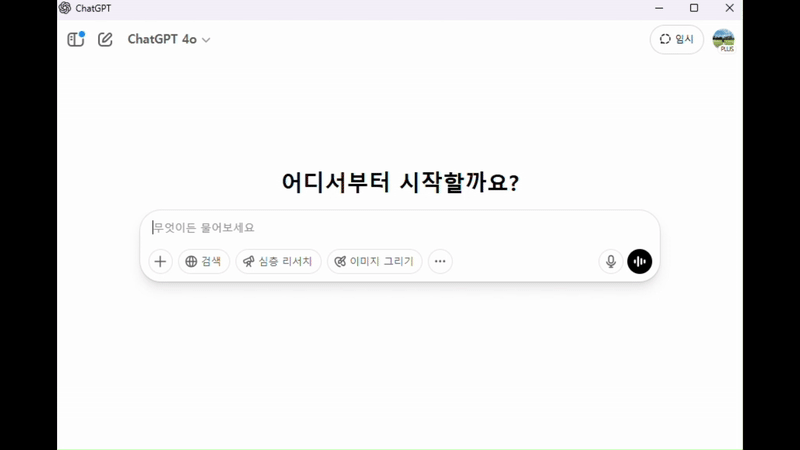Open the sidebar panel toggle
The height and width of the screenshot is (450, 800).
click(x=76, y=39)
